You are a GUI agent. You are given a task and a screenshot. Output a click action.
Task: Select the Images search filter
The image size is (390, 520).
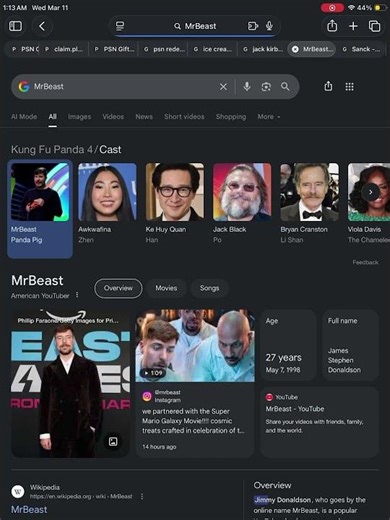tap(79, 117)
